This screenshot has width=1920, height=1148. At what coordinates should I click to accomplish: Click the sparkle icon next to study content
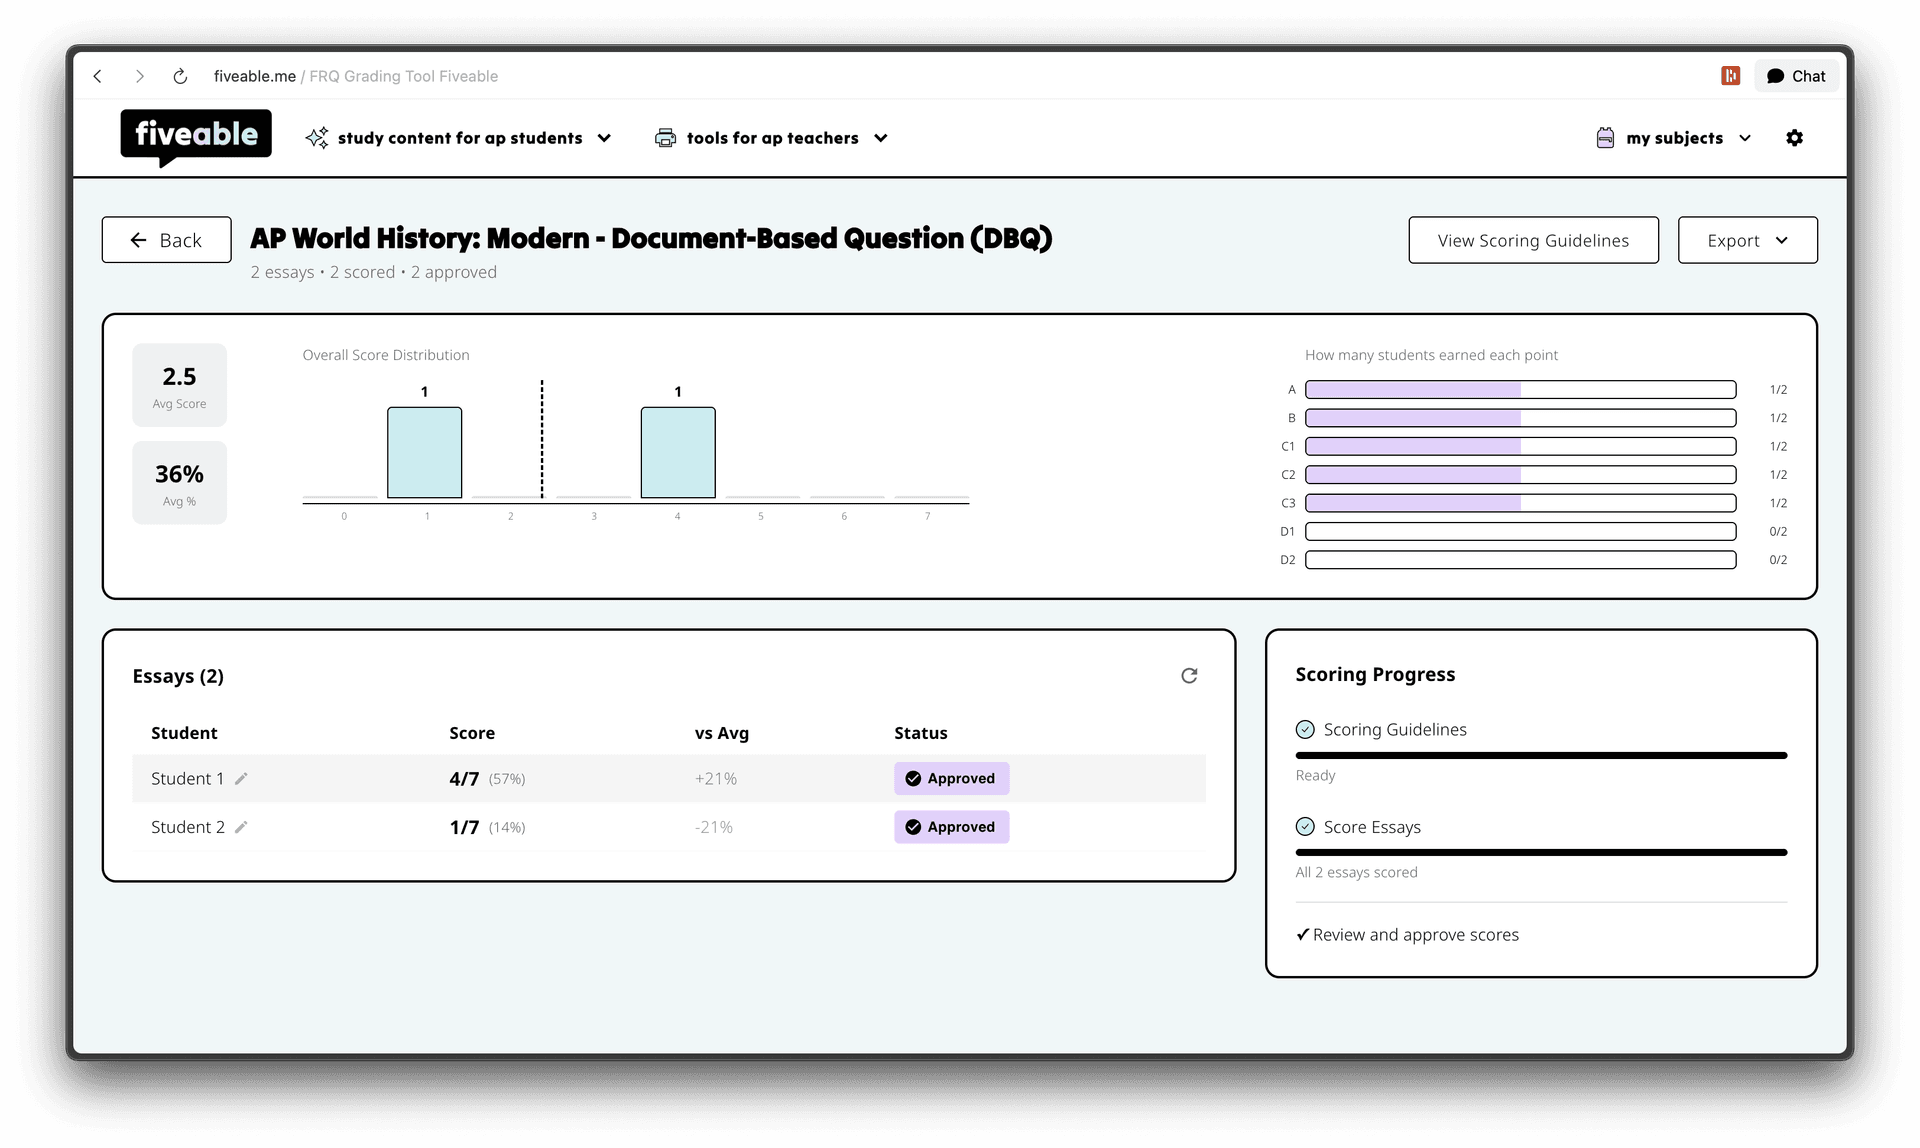[316, 138]
